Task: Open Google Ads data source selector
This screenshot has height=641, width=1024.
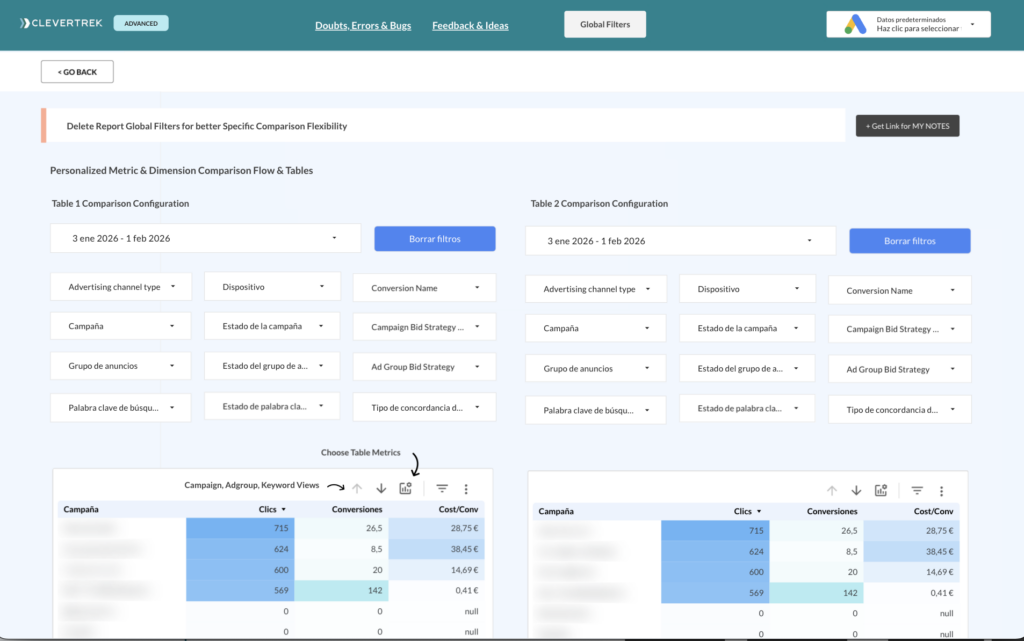Action: tap(908, 25)
